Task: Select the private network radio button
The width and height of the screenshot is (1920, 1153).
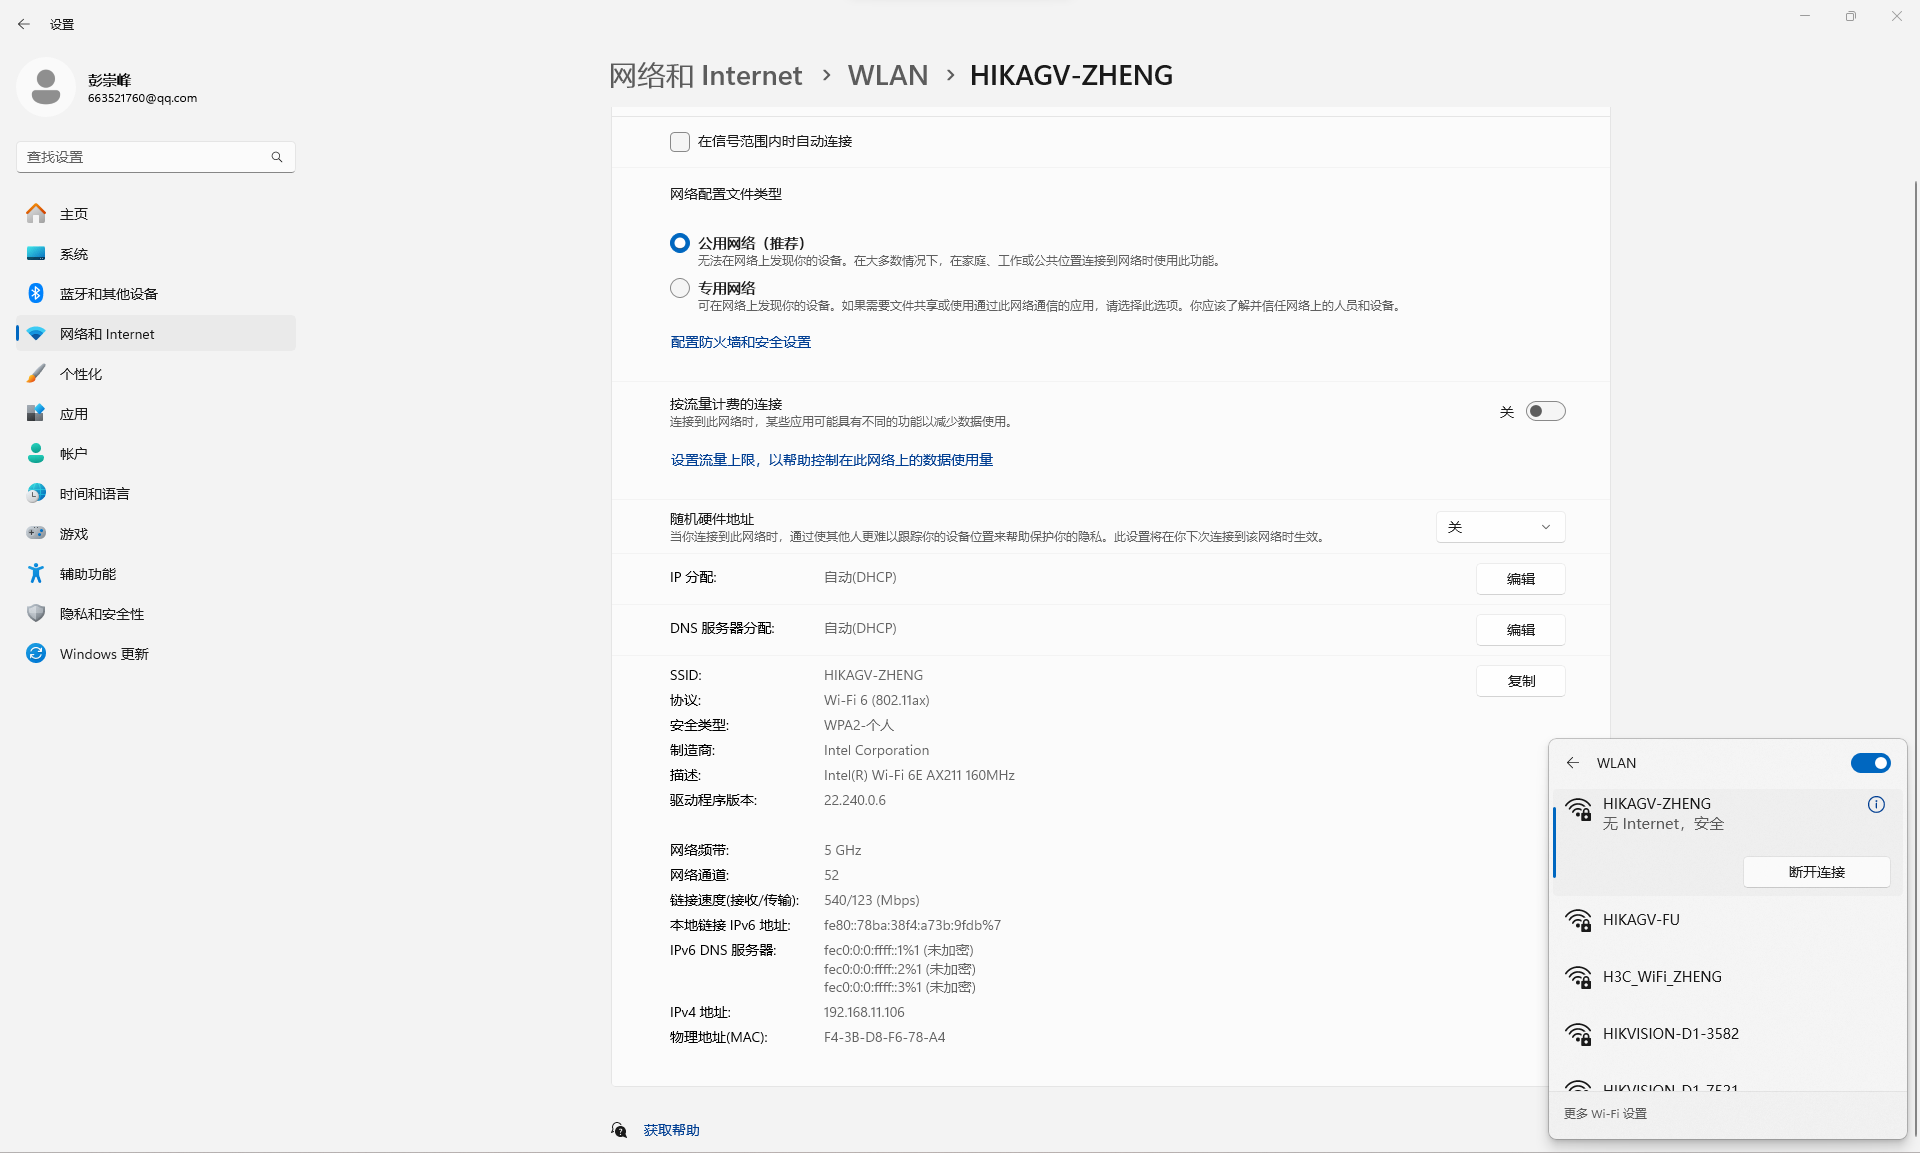Action: click(x=680, y=288)
